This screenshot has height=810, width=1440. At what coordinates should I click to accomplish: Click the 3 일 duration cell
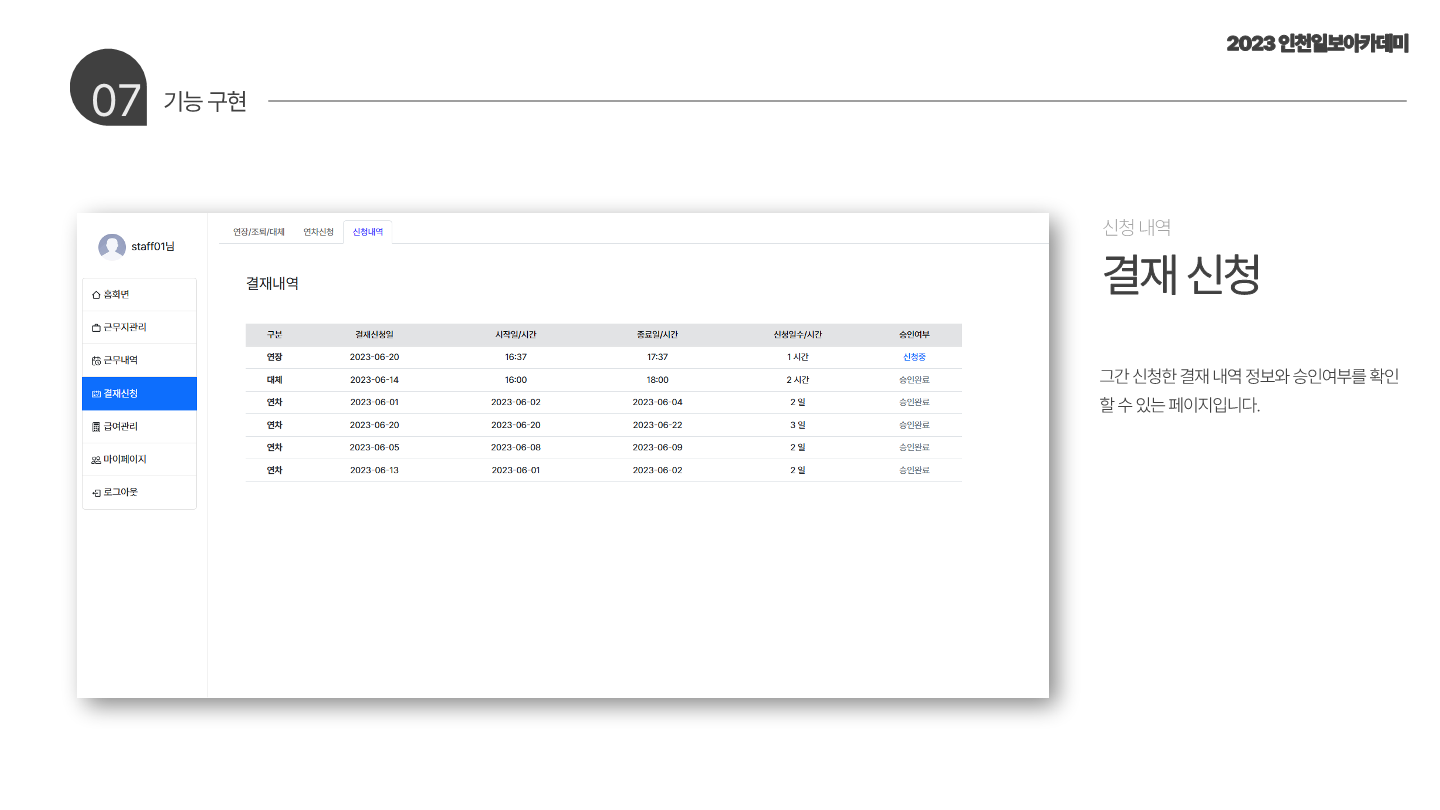[797, 425]
